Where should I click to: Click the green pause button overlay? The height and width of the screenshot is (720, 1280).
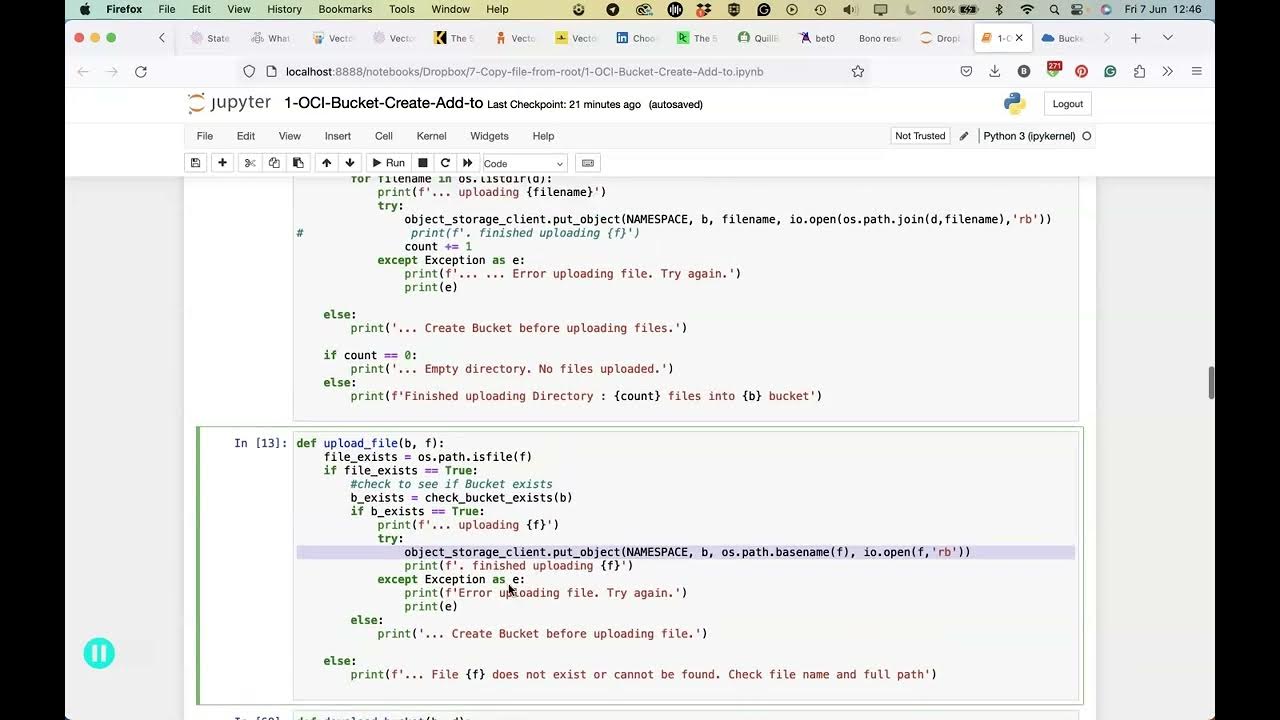(x=99, y=654)
